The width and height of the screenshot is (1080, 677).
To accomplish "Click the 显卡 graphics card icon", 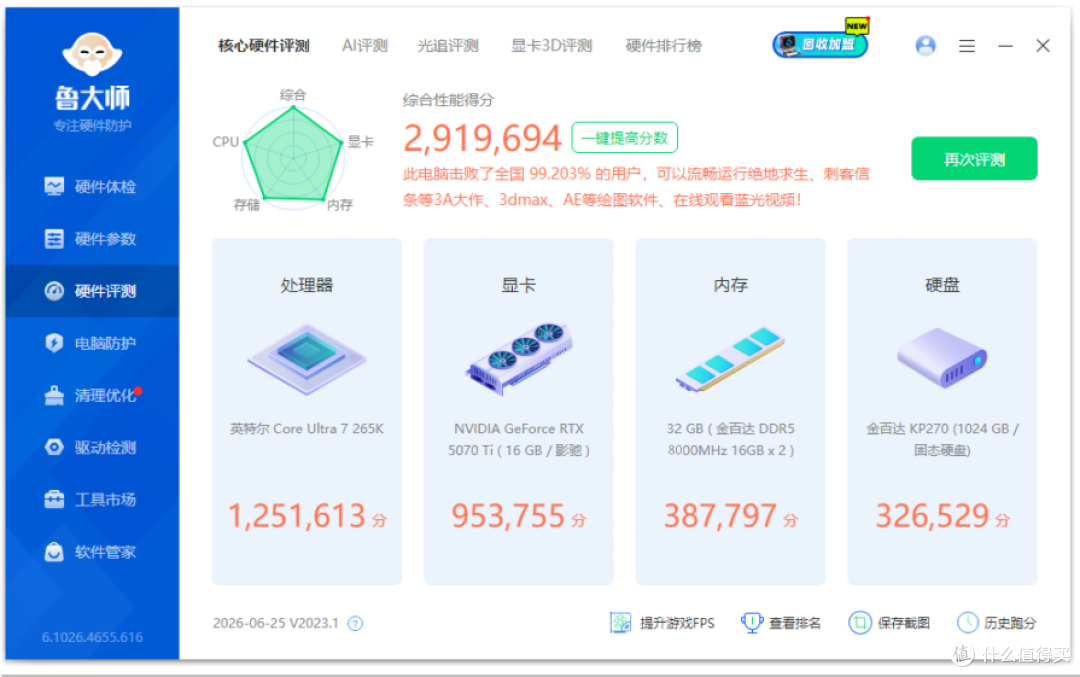I will (x=518, y=358).
